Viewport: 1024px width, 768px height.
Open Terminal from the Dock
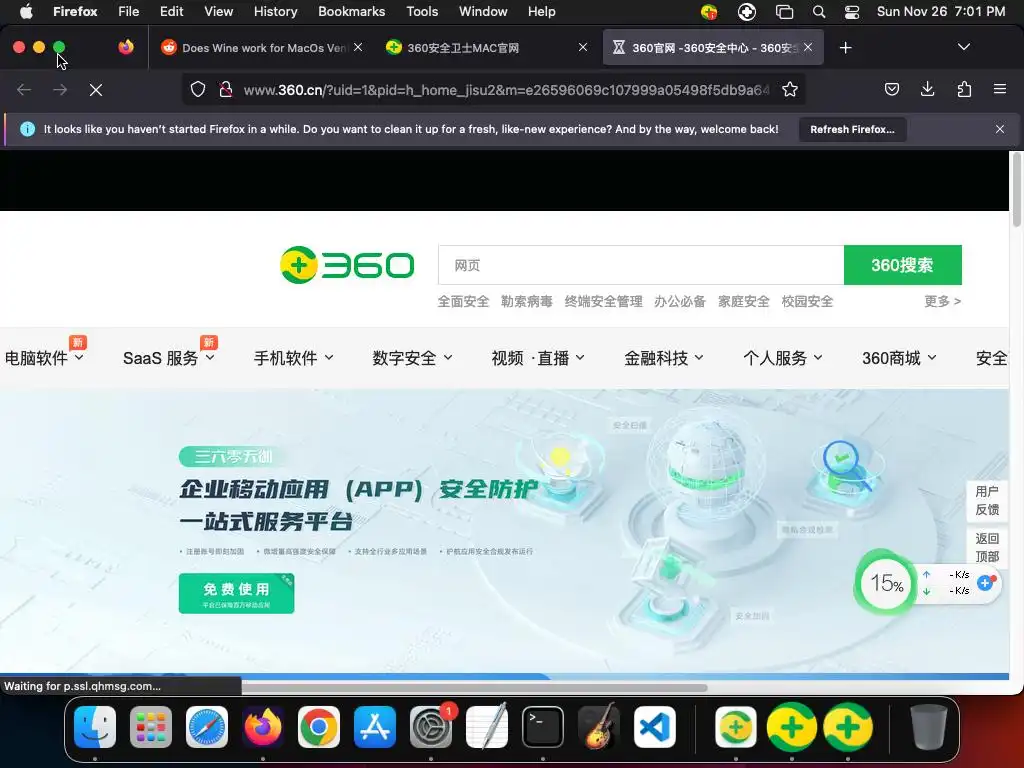(543, 727)
